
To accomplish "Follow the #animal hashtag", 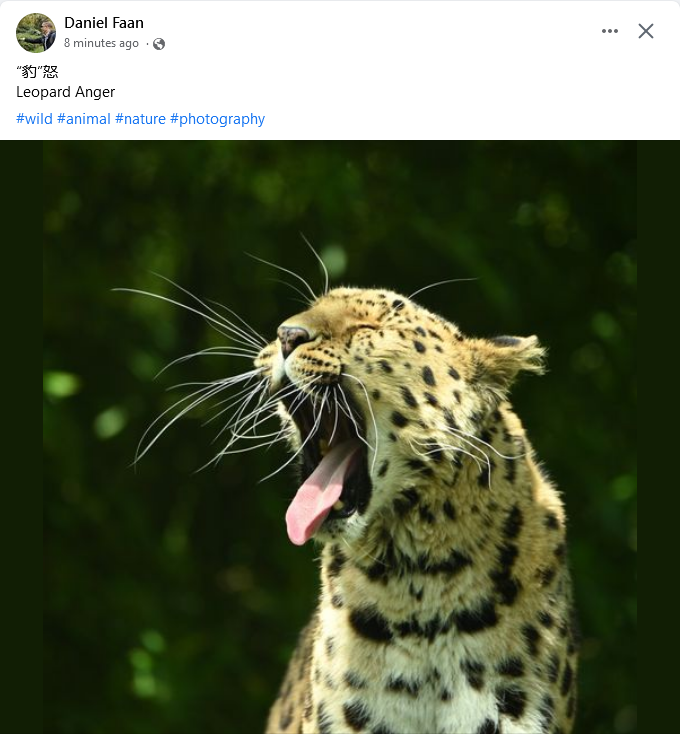I will click(83, 119).
